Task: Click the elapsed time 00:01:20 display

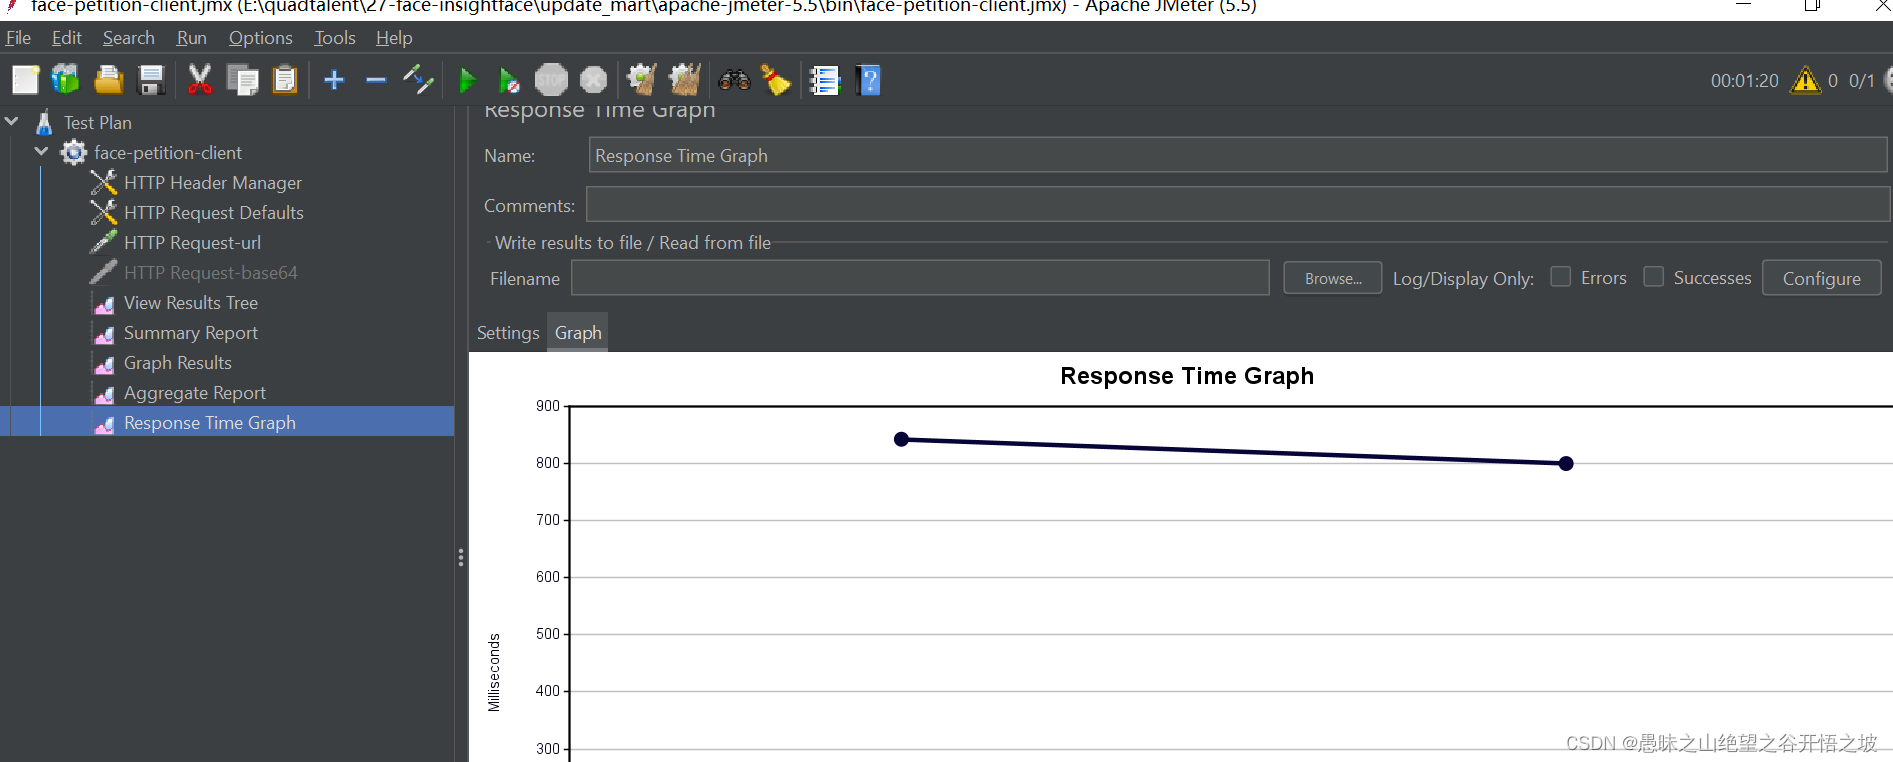Action: 1745,81
